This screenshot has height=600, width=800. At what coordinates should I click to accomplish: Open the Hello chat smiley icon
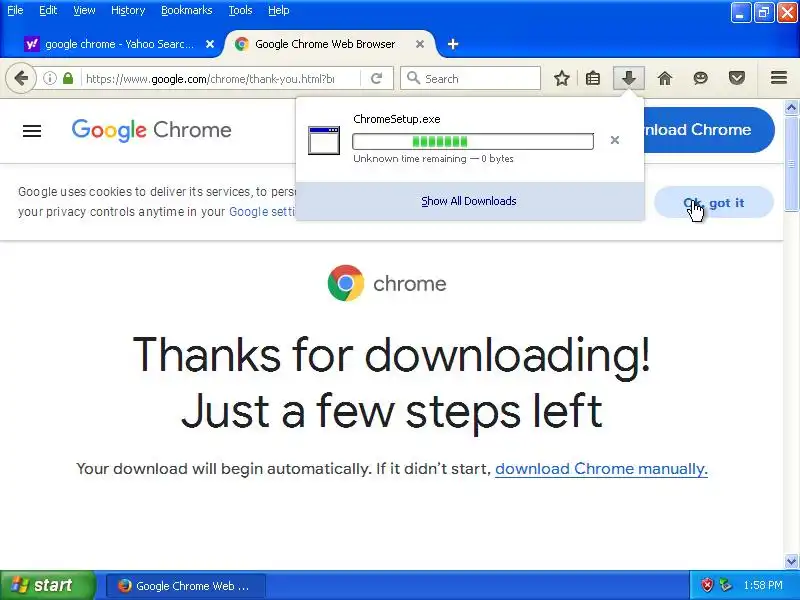point(701,79)
